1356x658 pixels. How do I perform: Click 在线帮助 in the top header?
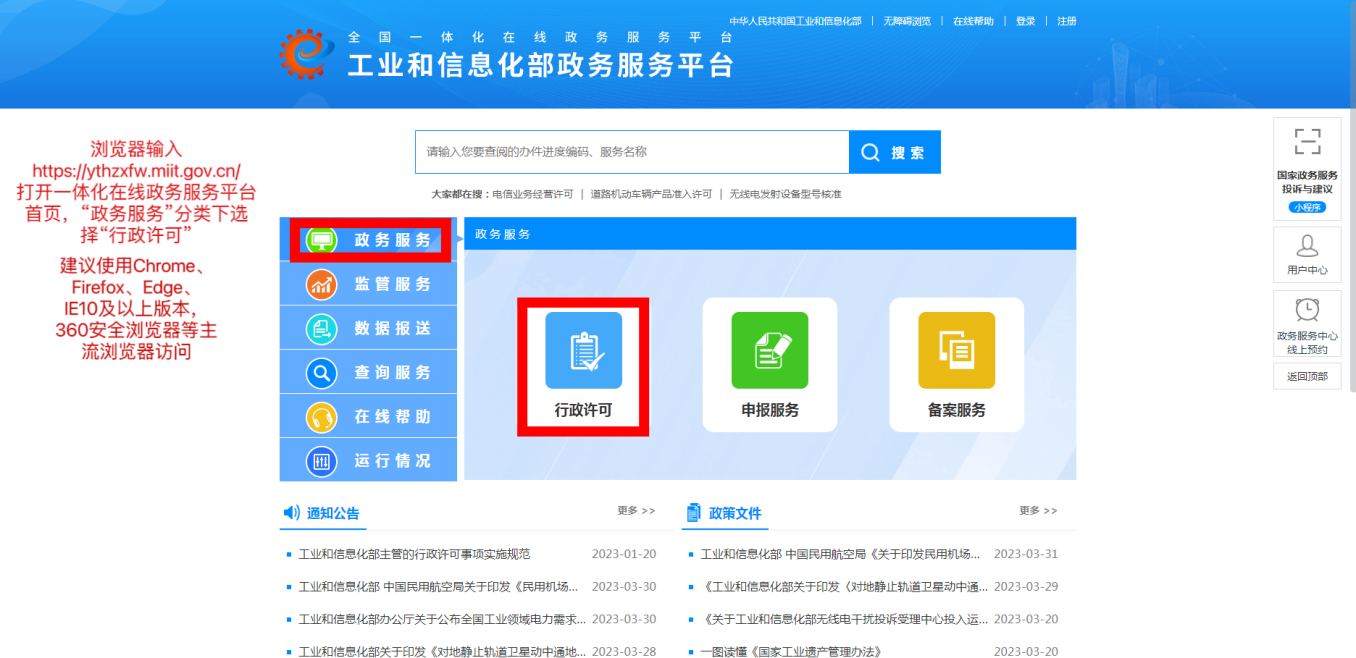[973, 21]
